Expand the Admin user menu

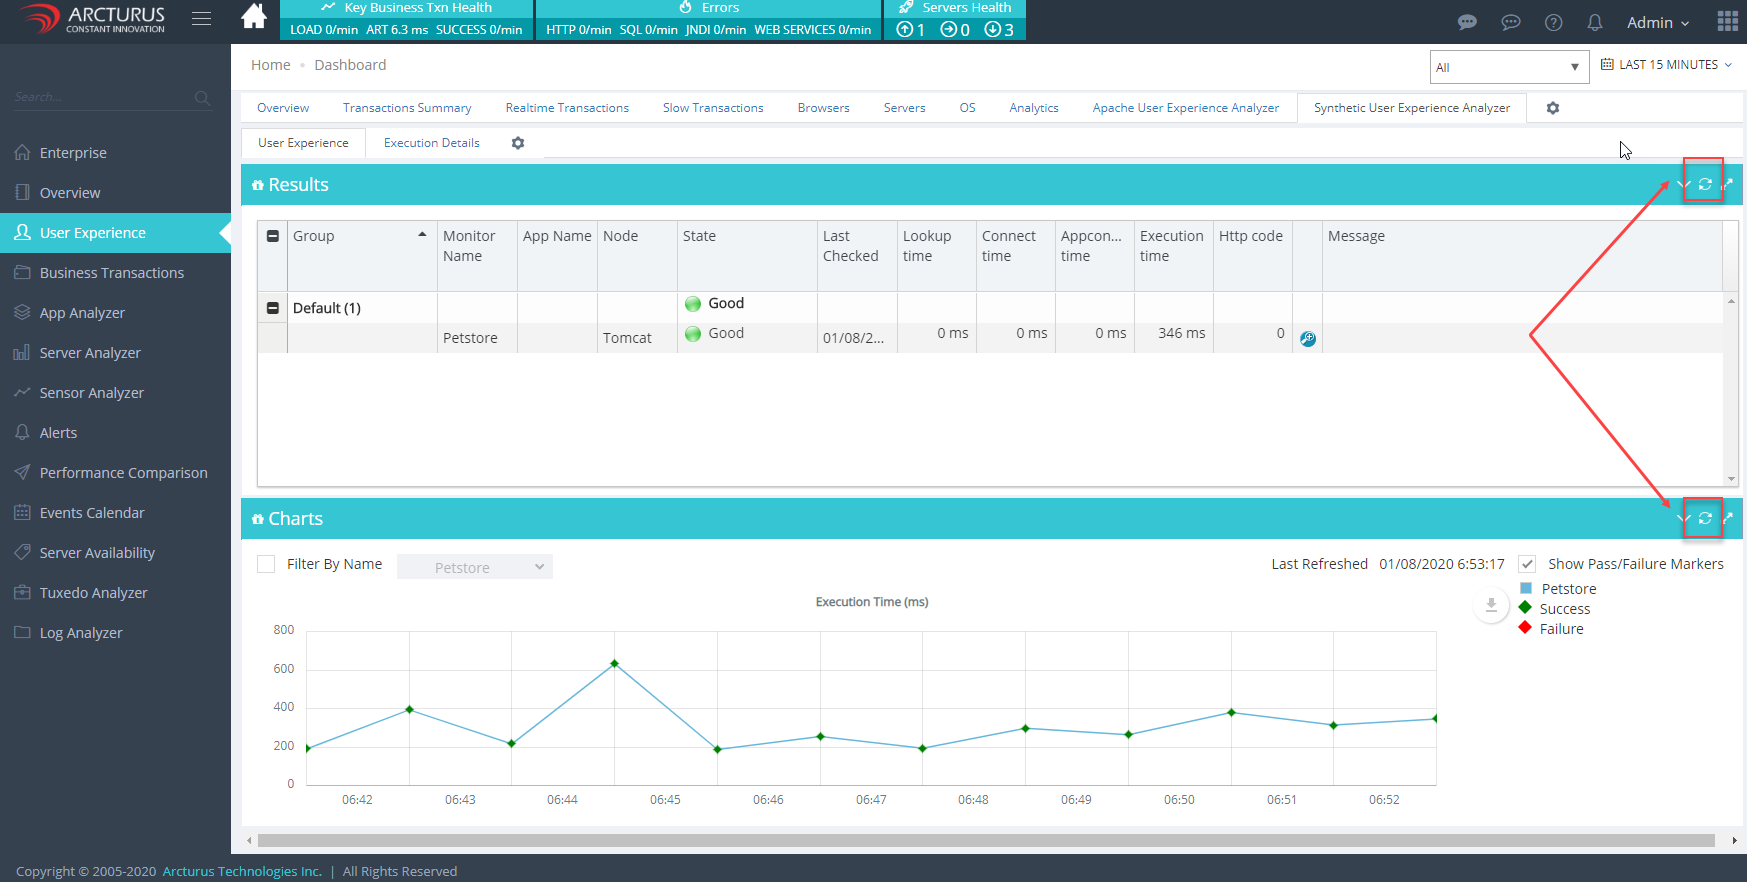tap(1657, 22)
